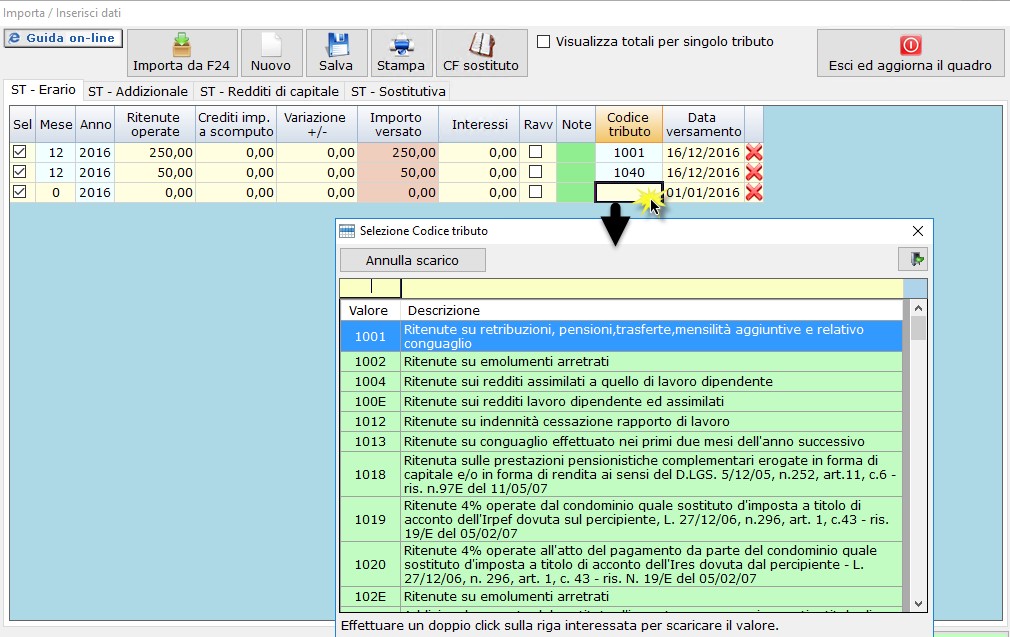Open the ST - Redditi di capitale tab
Screen dimensions: 1010x637
269,91
